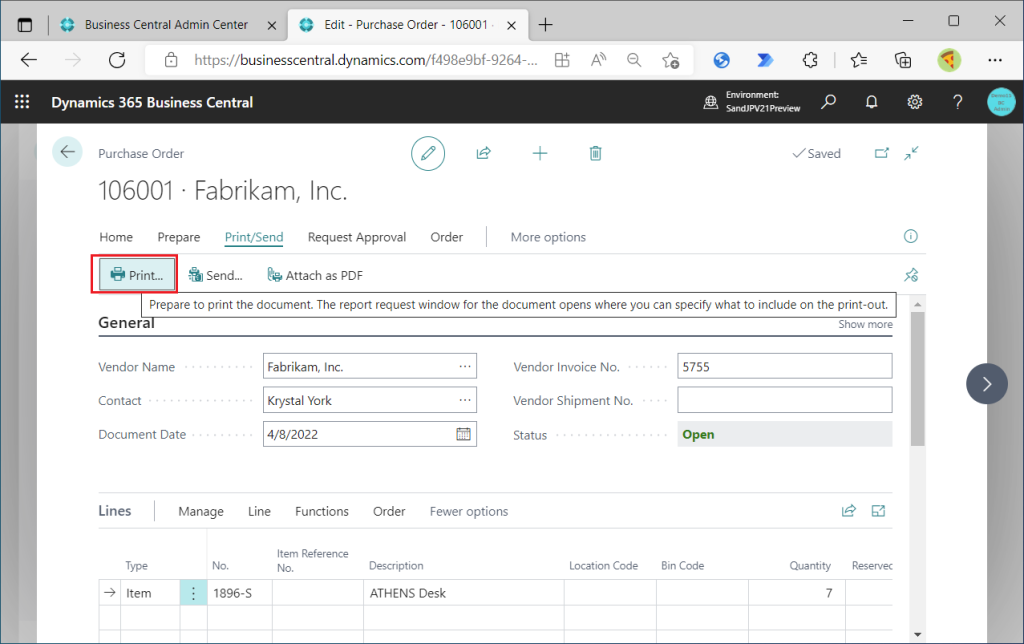Image resolution: width=1024 pixels, height=644 pixels.
Task: Open browser extensions puzzle icon
Action: click(810, 60)
